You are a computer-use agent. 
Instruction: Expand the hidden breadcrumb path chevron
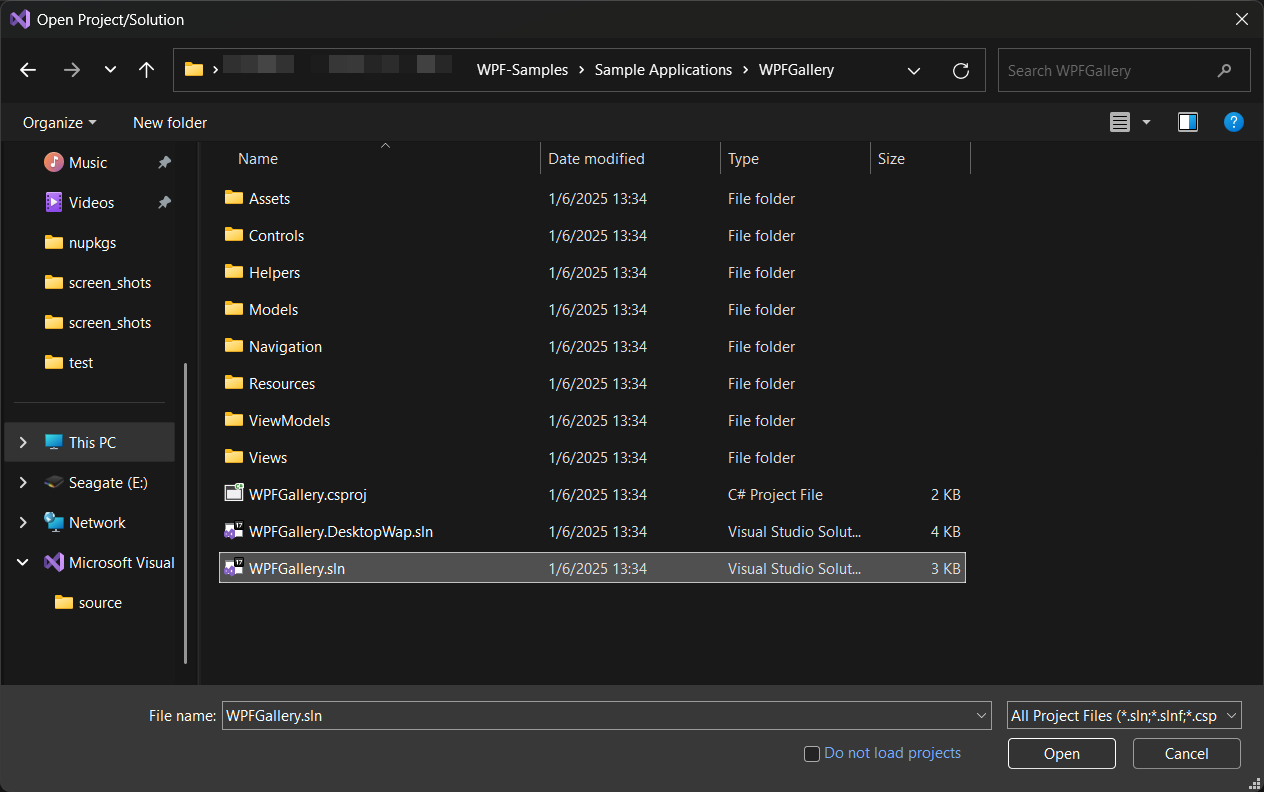[215, 70]
